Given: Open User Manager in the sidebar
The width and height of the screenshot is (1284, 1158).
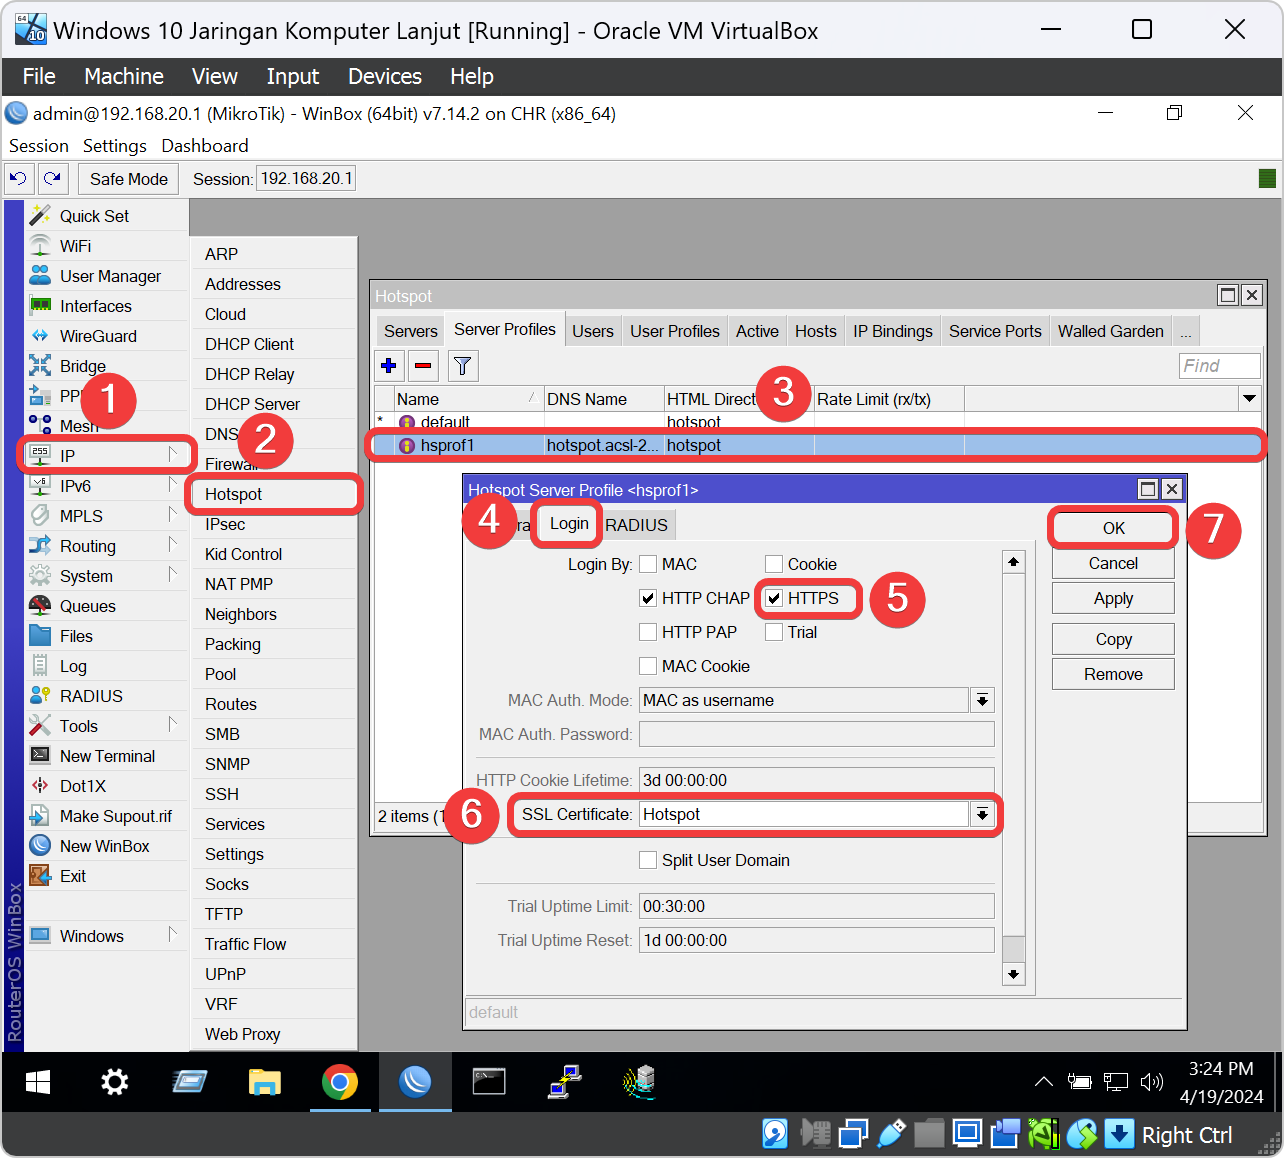Looking at the screenshot, I should click(110, 276).
